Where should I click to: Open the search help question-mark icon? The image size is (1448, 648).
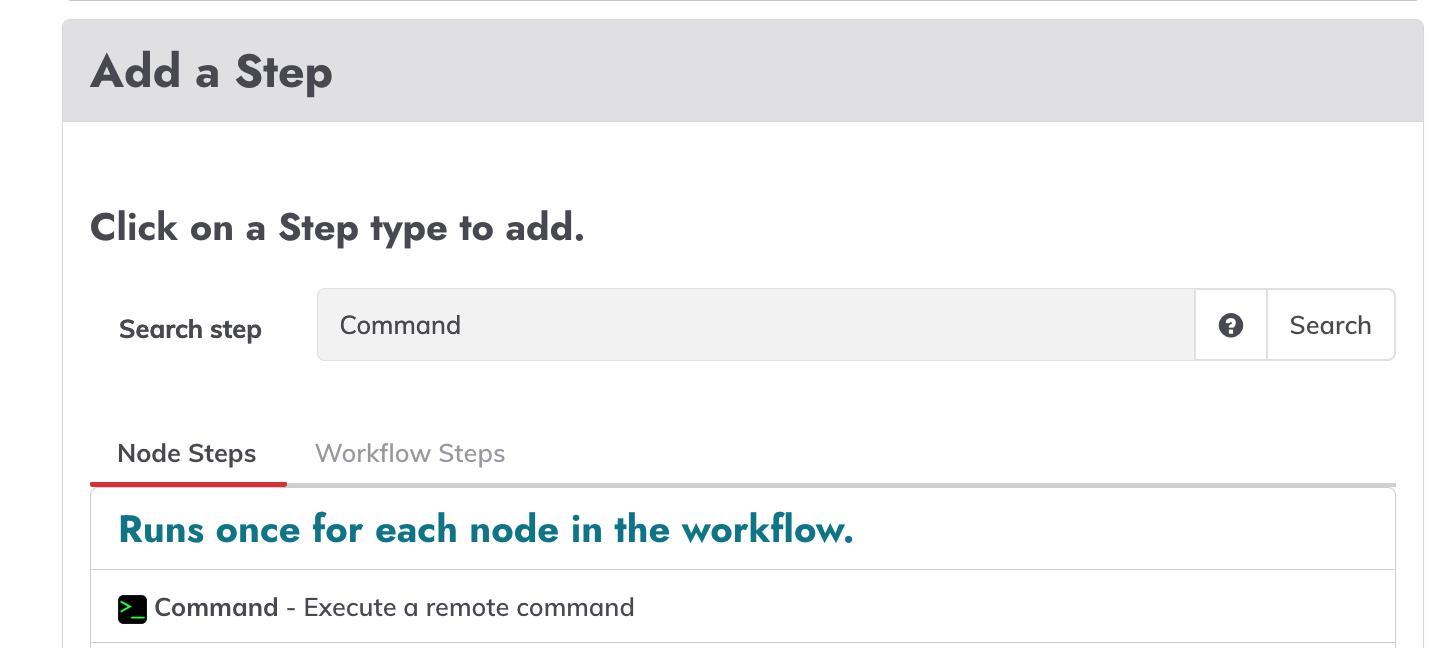(1231, 325)
